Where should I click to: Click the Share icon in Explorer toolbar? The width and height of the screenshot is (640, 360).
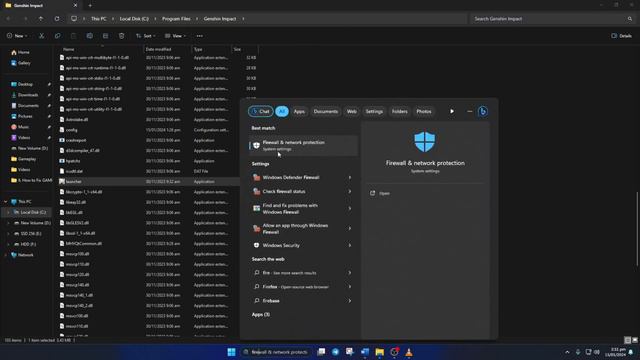(105, 36)
